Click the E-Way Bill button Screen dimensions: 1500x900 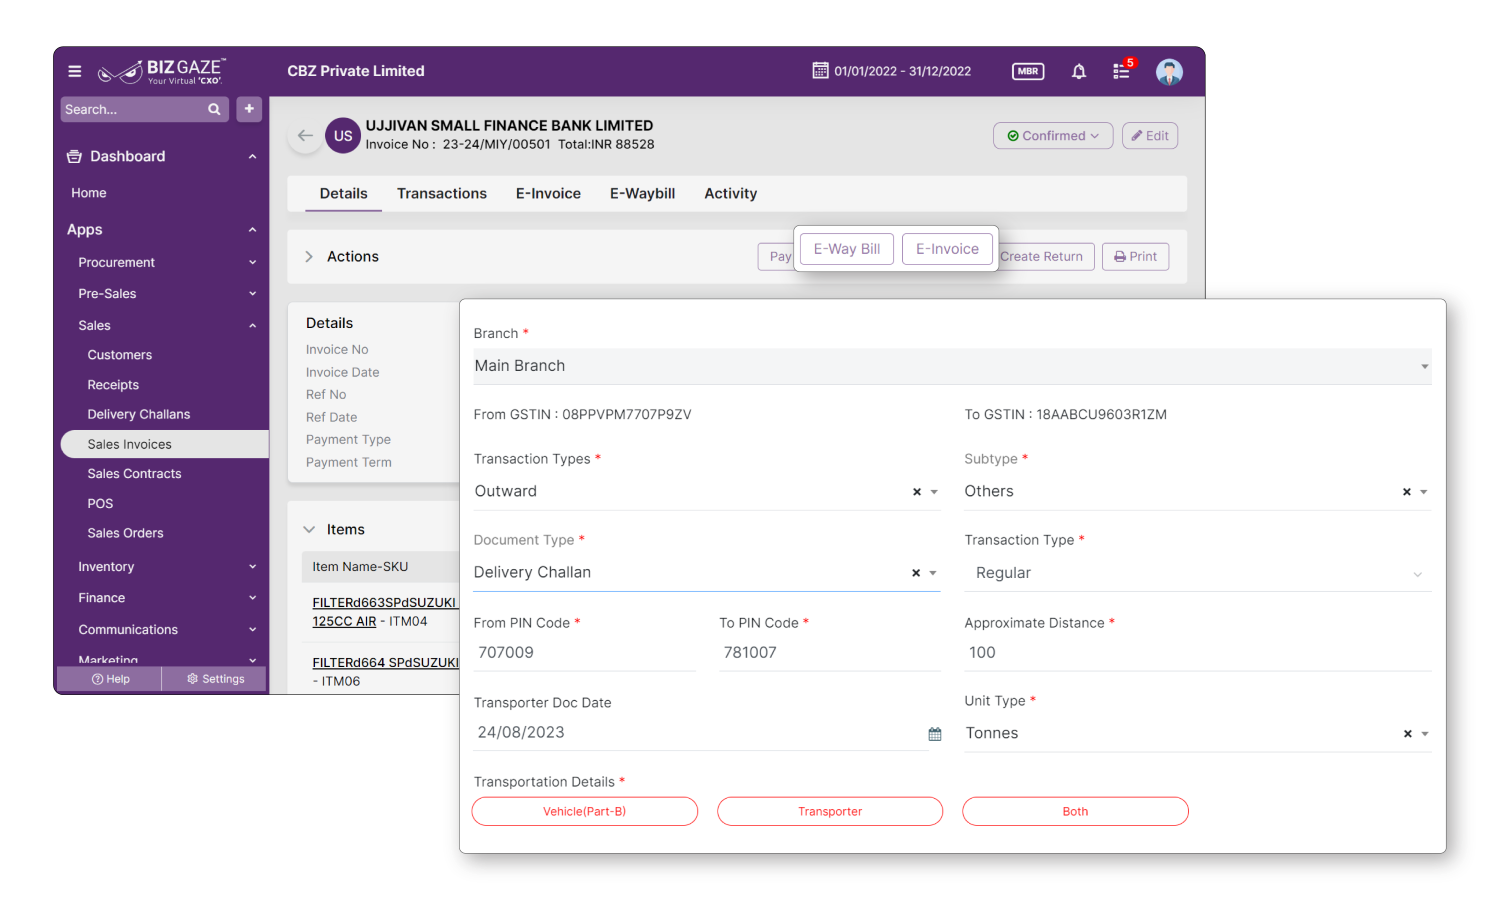pos(847,249)
